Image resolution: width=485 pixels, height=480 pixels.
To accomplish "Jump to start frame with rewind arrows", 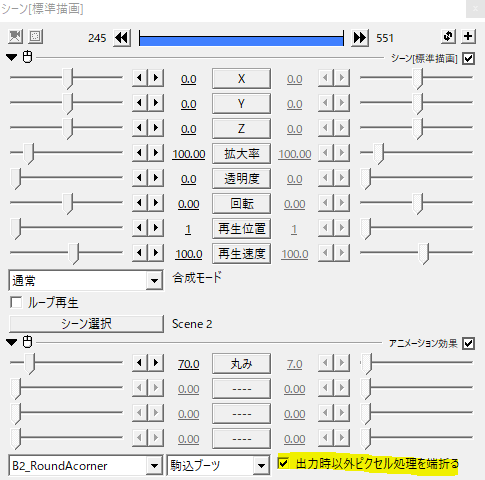I will click(x=122, y=38).
